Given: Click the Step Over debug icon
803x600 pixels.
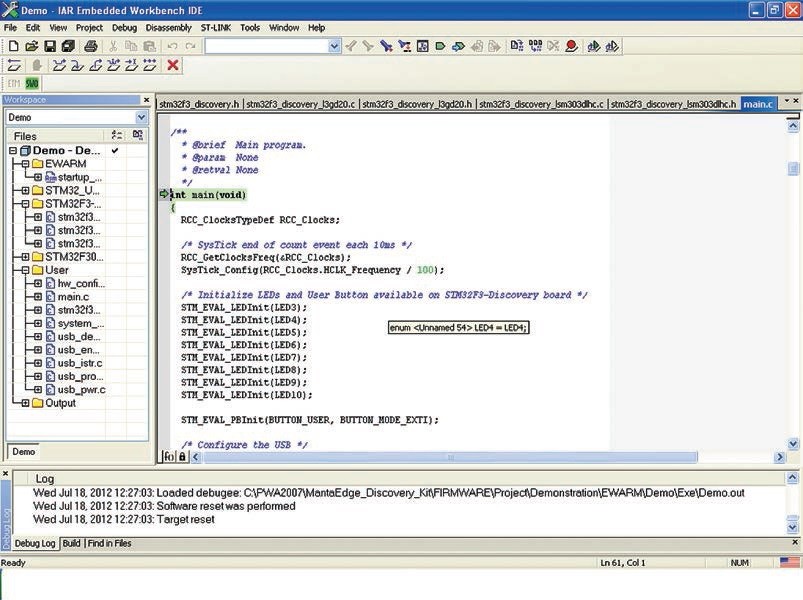Looking at the screenshot, I should point(59,65).
